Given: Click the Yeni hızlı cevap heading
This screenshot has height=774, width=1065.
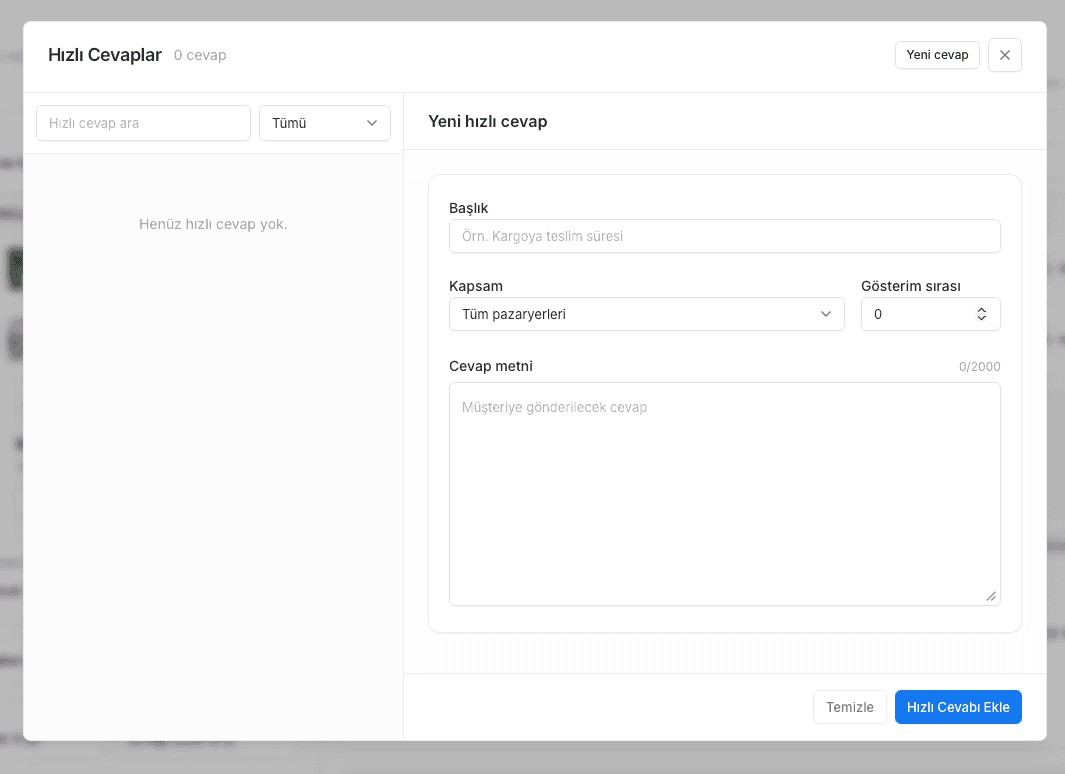Looking at the screenshot, I should click(x=488, y=122).
